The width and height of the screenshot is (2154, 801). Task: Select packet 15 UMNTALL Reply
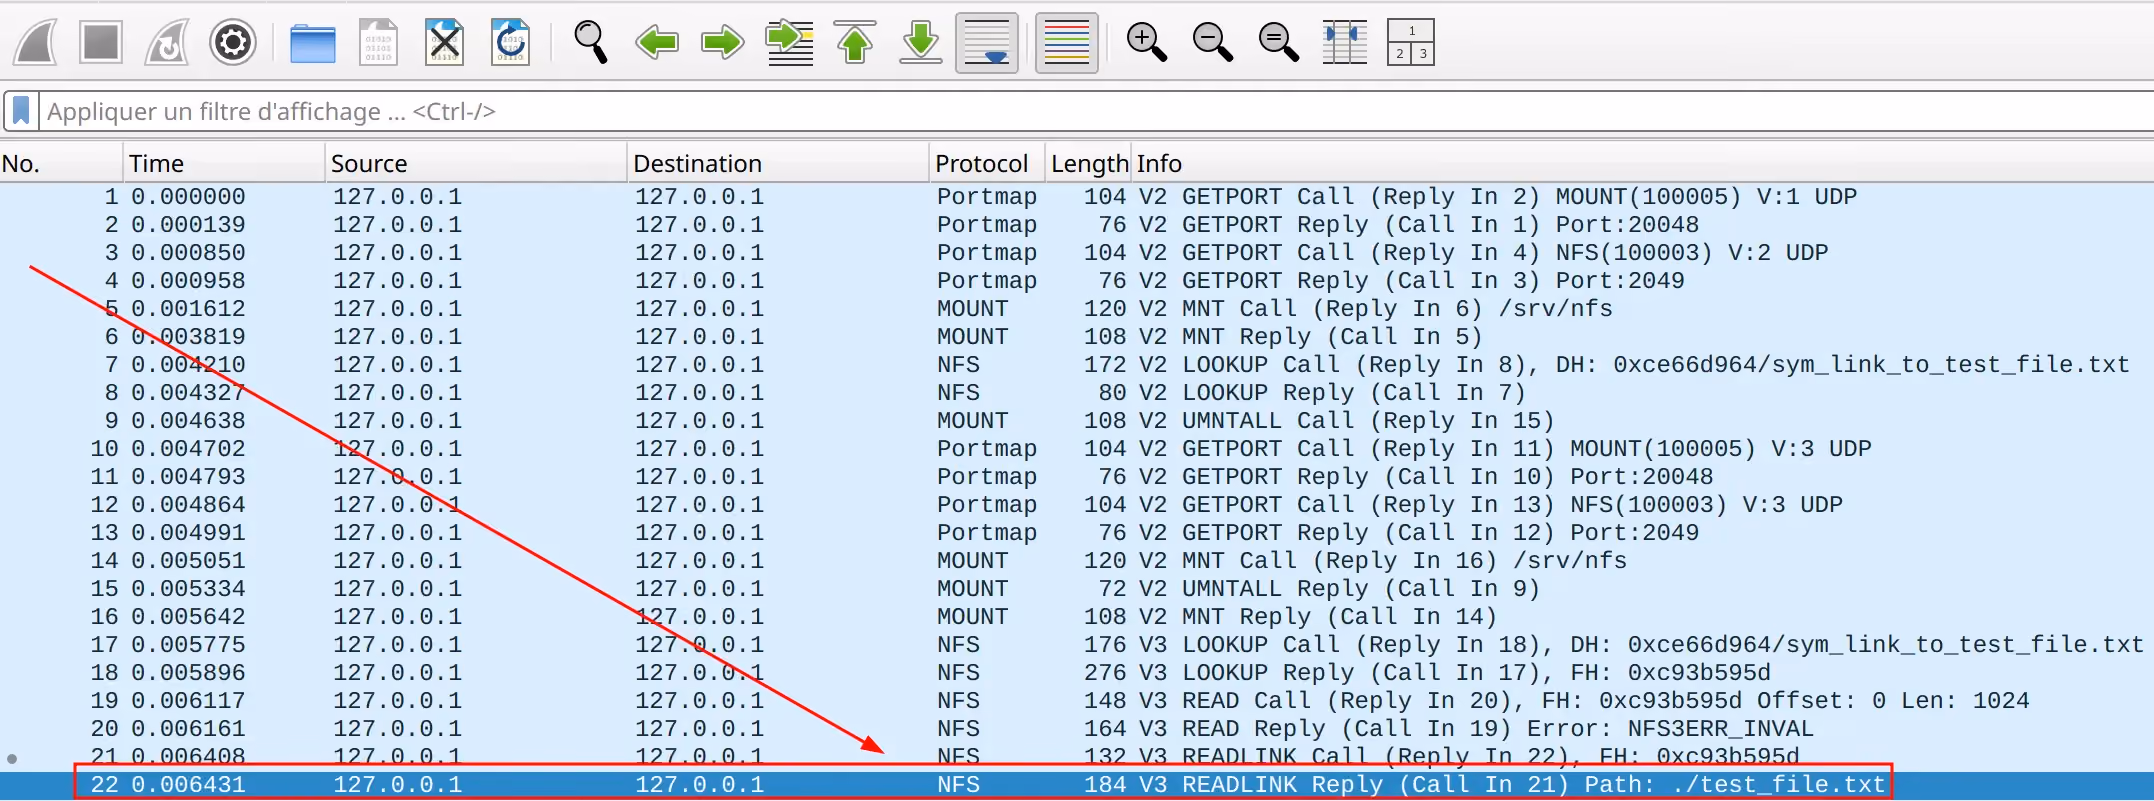point(1077,589)
